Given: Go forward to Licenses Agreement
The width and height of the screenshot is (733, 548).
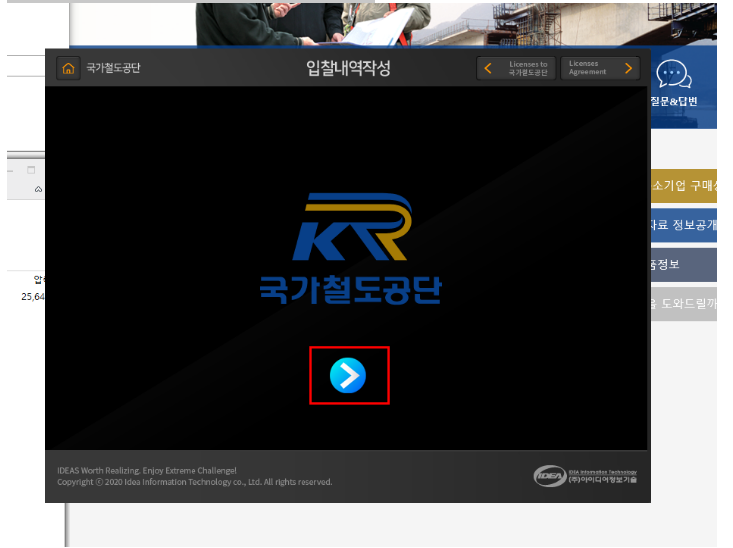Looking at the screenshot, I should [600, 68].
